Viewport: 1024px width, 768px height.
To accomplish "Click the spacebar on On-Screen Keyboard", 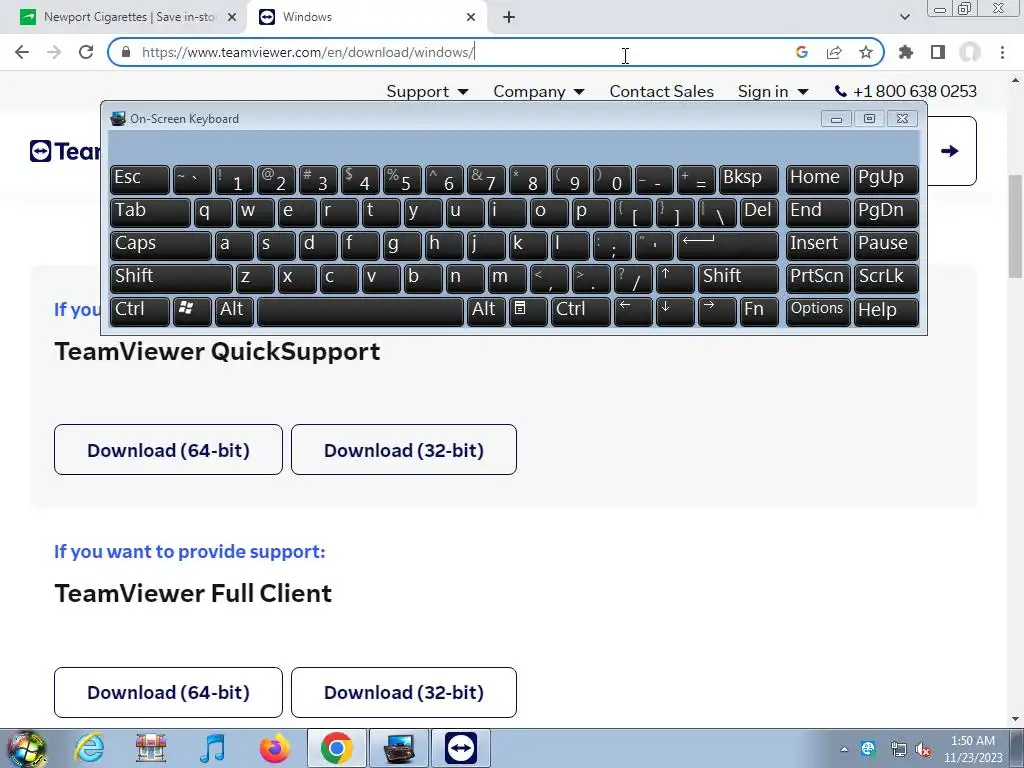I will 360,311.
